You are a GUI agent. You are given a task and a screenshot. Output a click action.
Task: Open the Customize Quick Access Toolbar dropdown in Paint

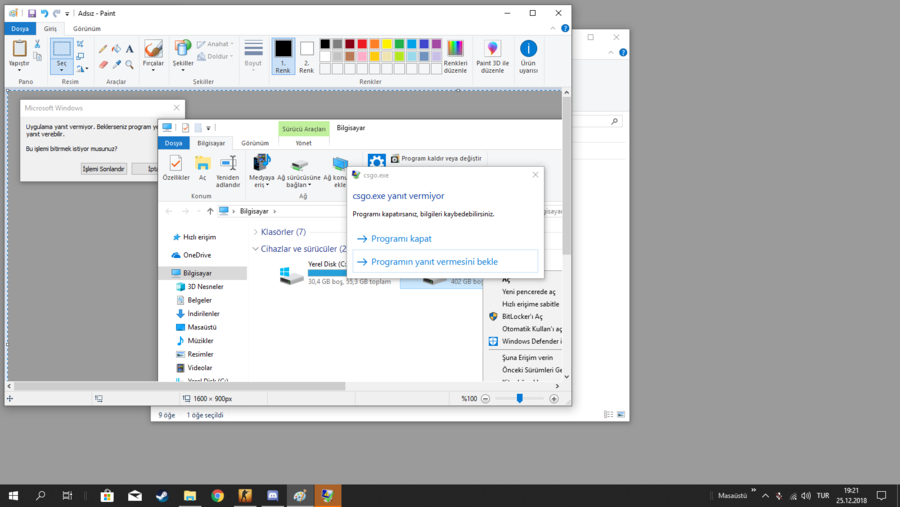[x=67, y=14]
